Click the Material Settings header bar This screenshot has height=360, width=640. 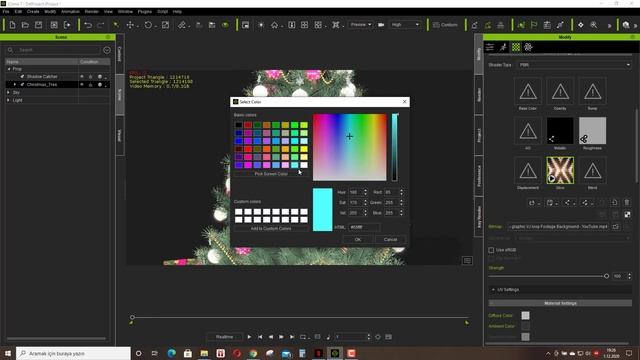coord(560,303)
